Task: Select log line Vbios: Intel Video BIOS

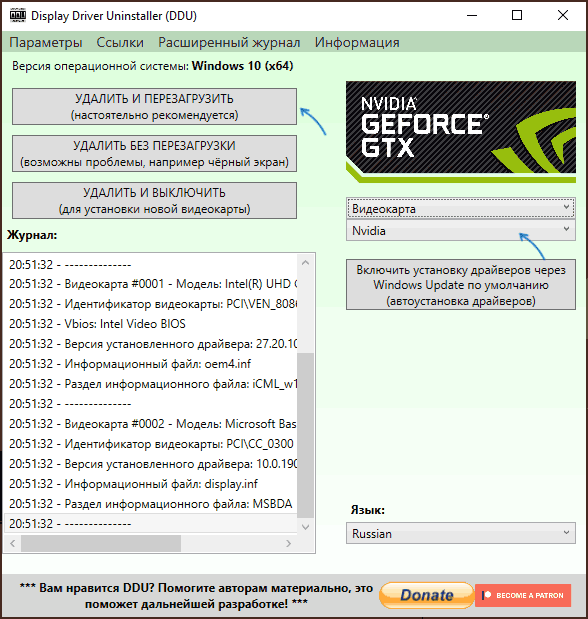Action: pyautogui.click(x=150, y=324)
